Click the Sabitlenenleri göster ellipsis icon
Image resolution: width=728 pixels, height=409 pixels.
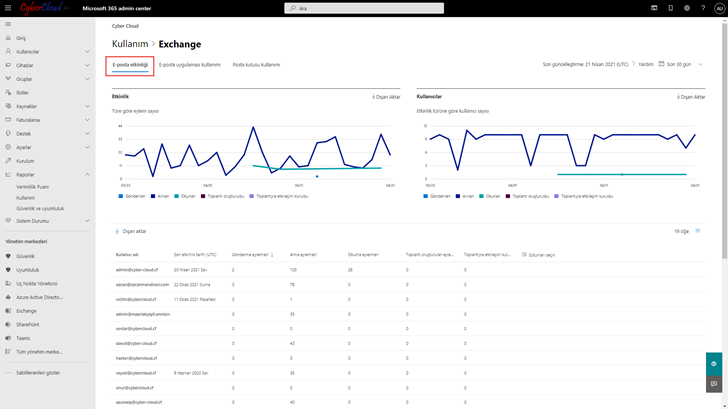[8, 372]
